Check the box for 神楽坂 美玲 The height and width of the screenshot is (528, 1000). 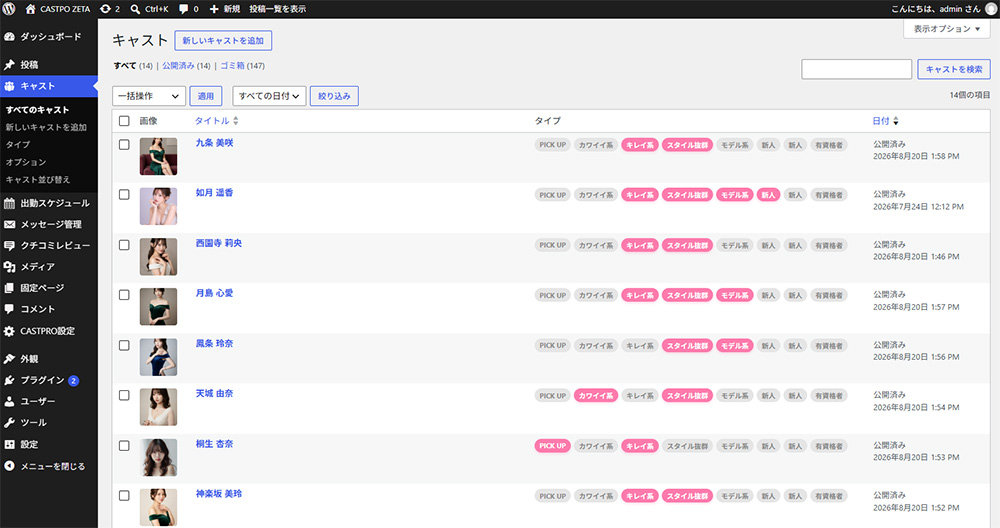click(x=124, y=495)
